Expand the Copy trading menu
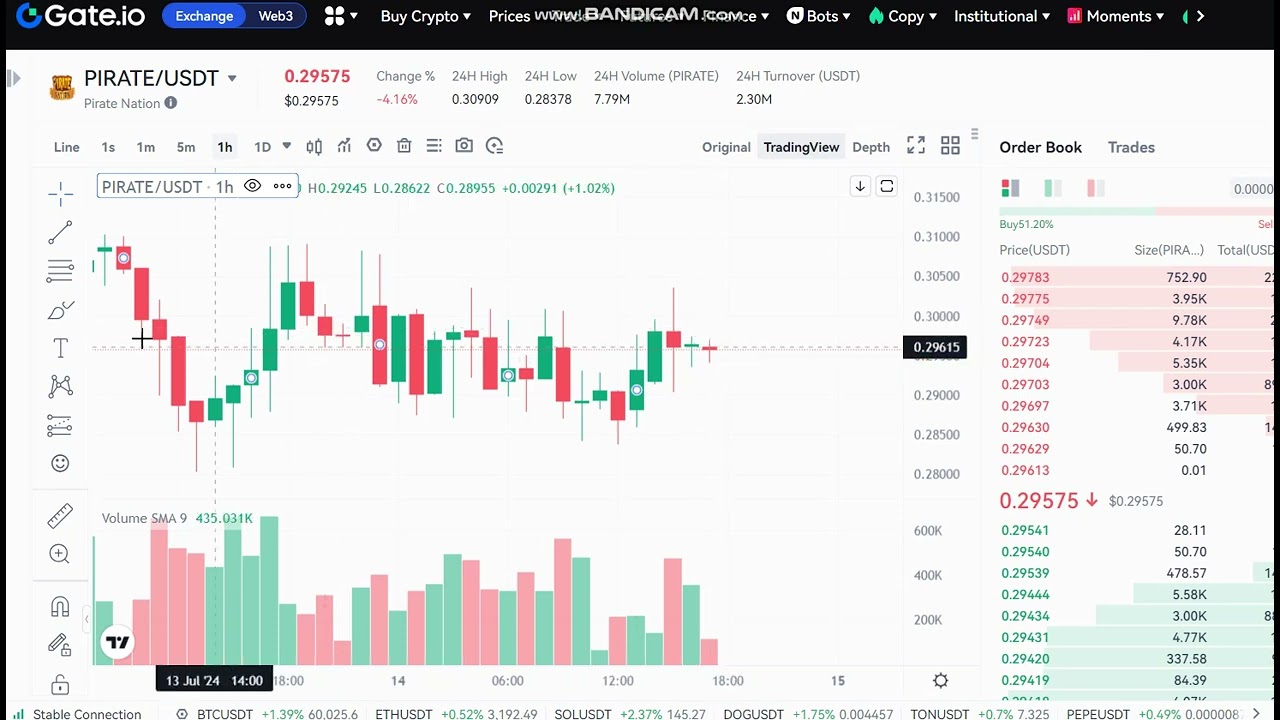Screen dimensions: 1280x720 coord(903,16)
